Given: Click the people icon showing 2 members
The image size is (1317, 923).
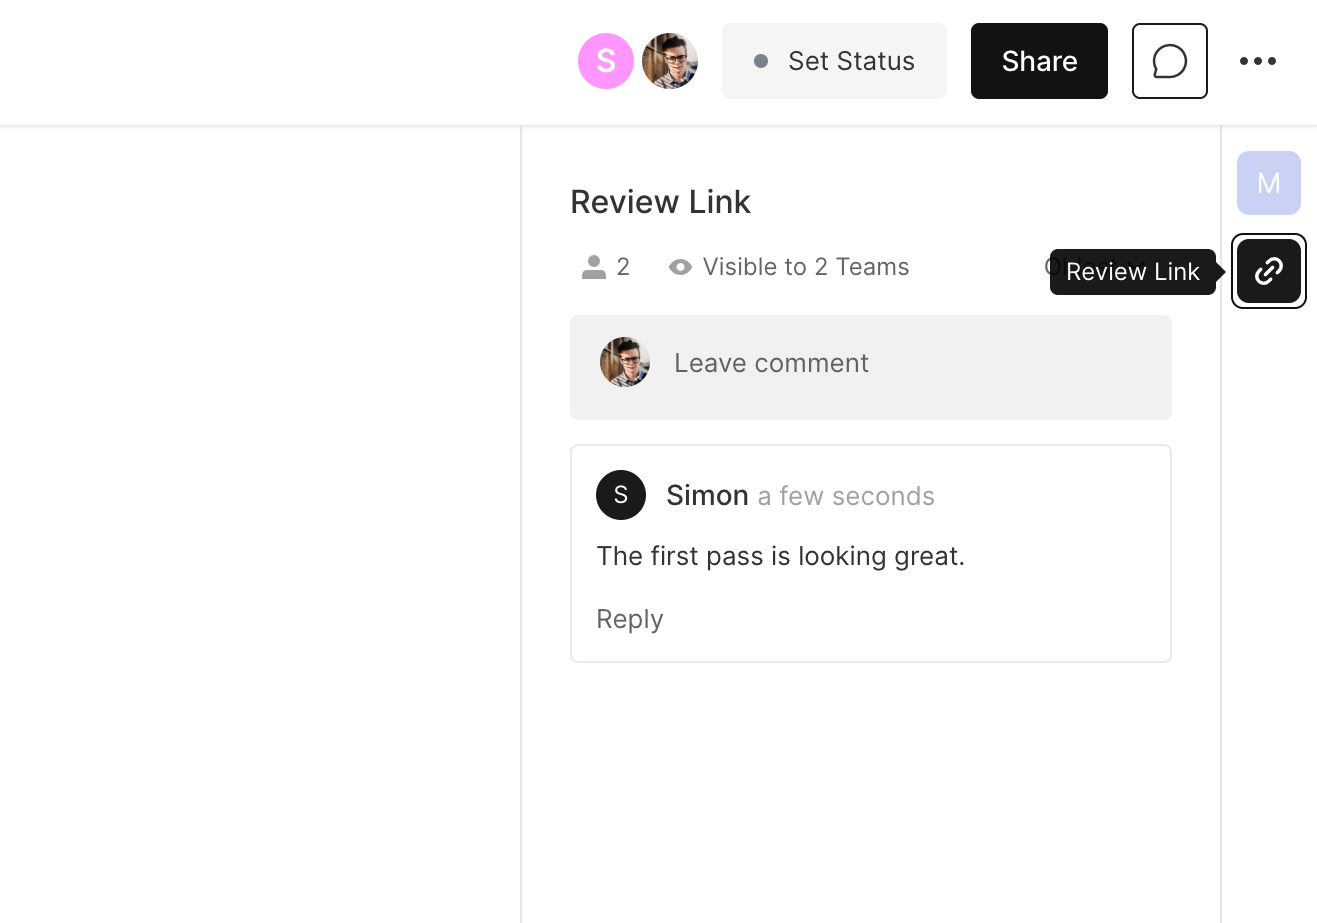Looking at the screenshot, I should pyautogui.click(x=594, y=267).
